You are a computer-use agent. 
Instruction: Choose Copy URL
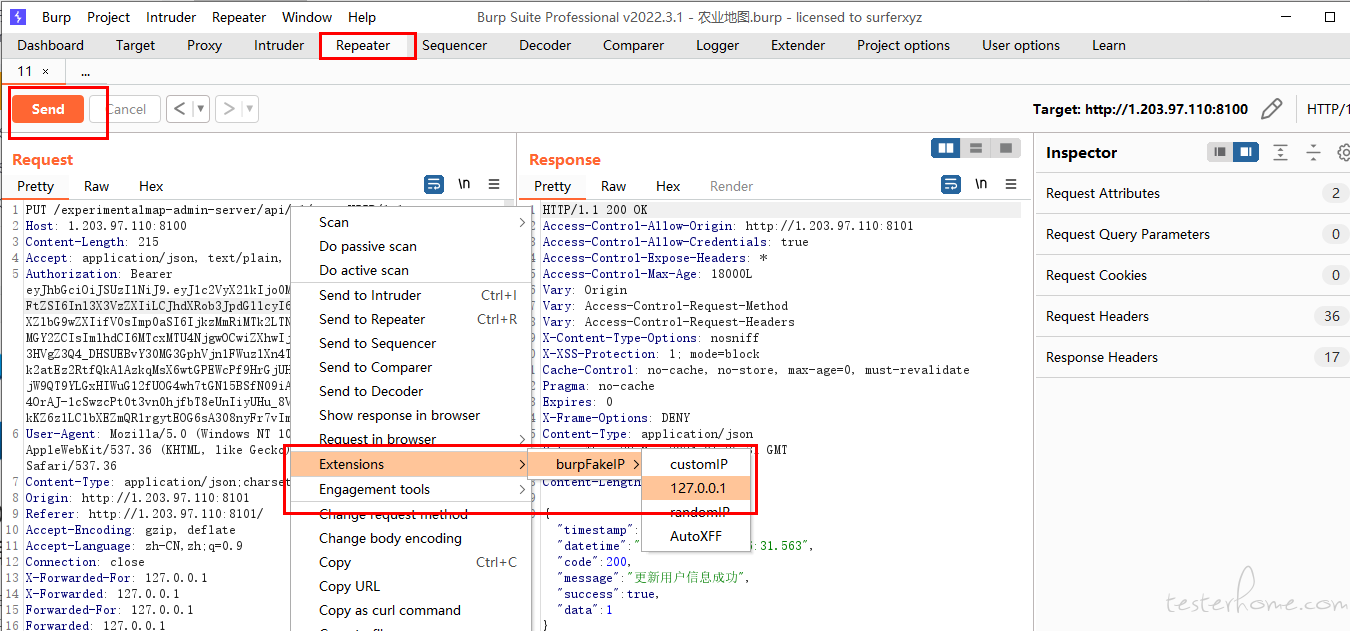pyautogui.click(x=410, y=586)
